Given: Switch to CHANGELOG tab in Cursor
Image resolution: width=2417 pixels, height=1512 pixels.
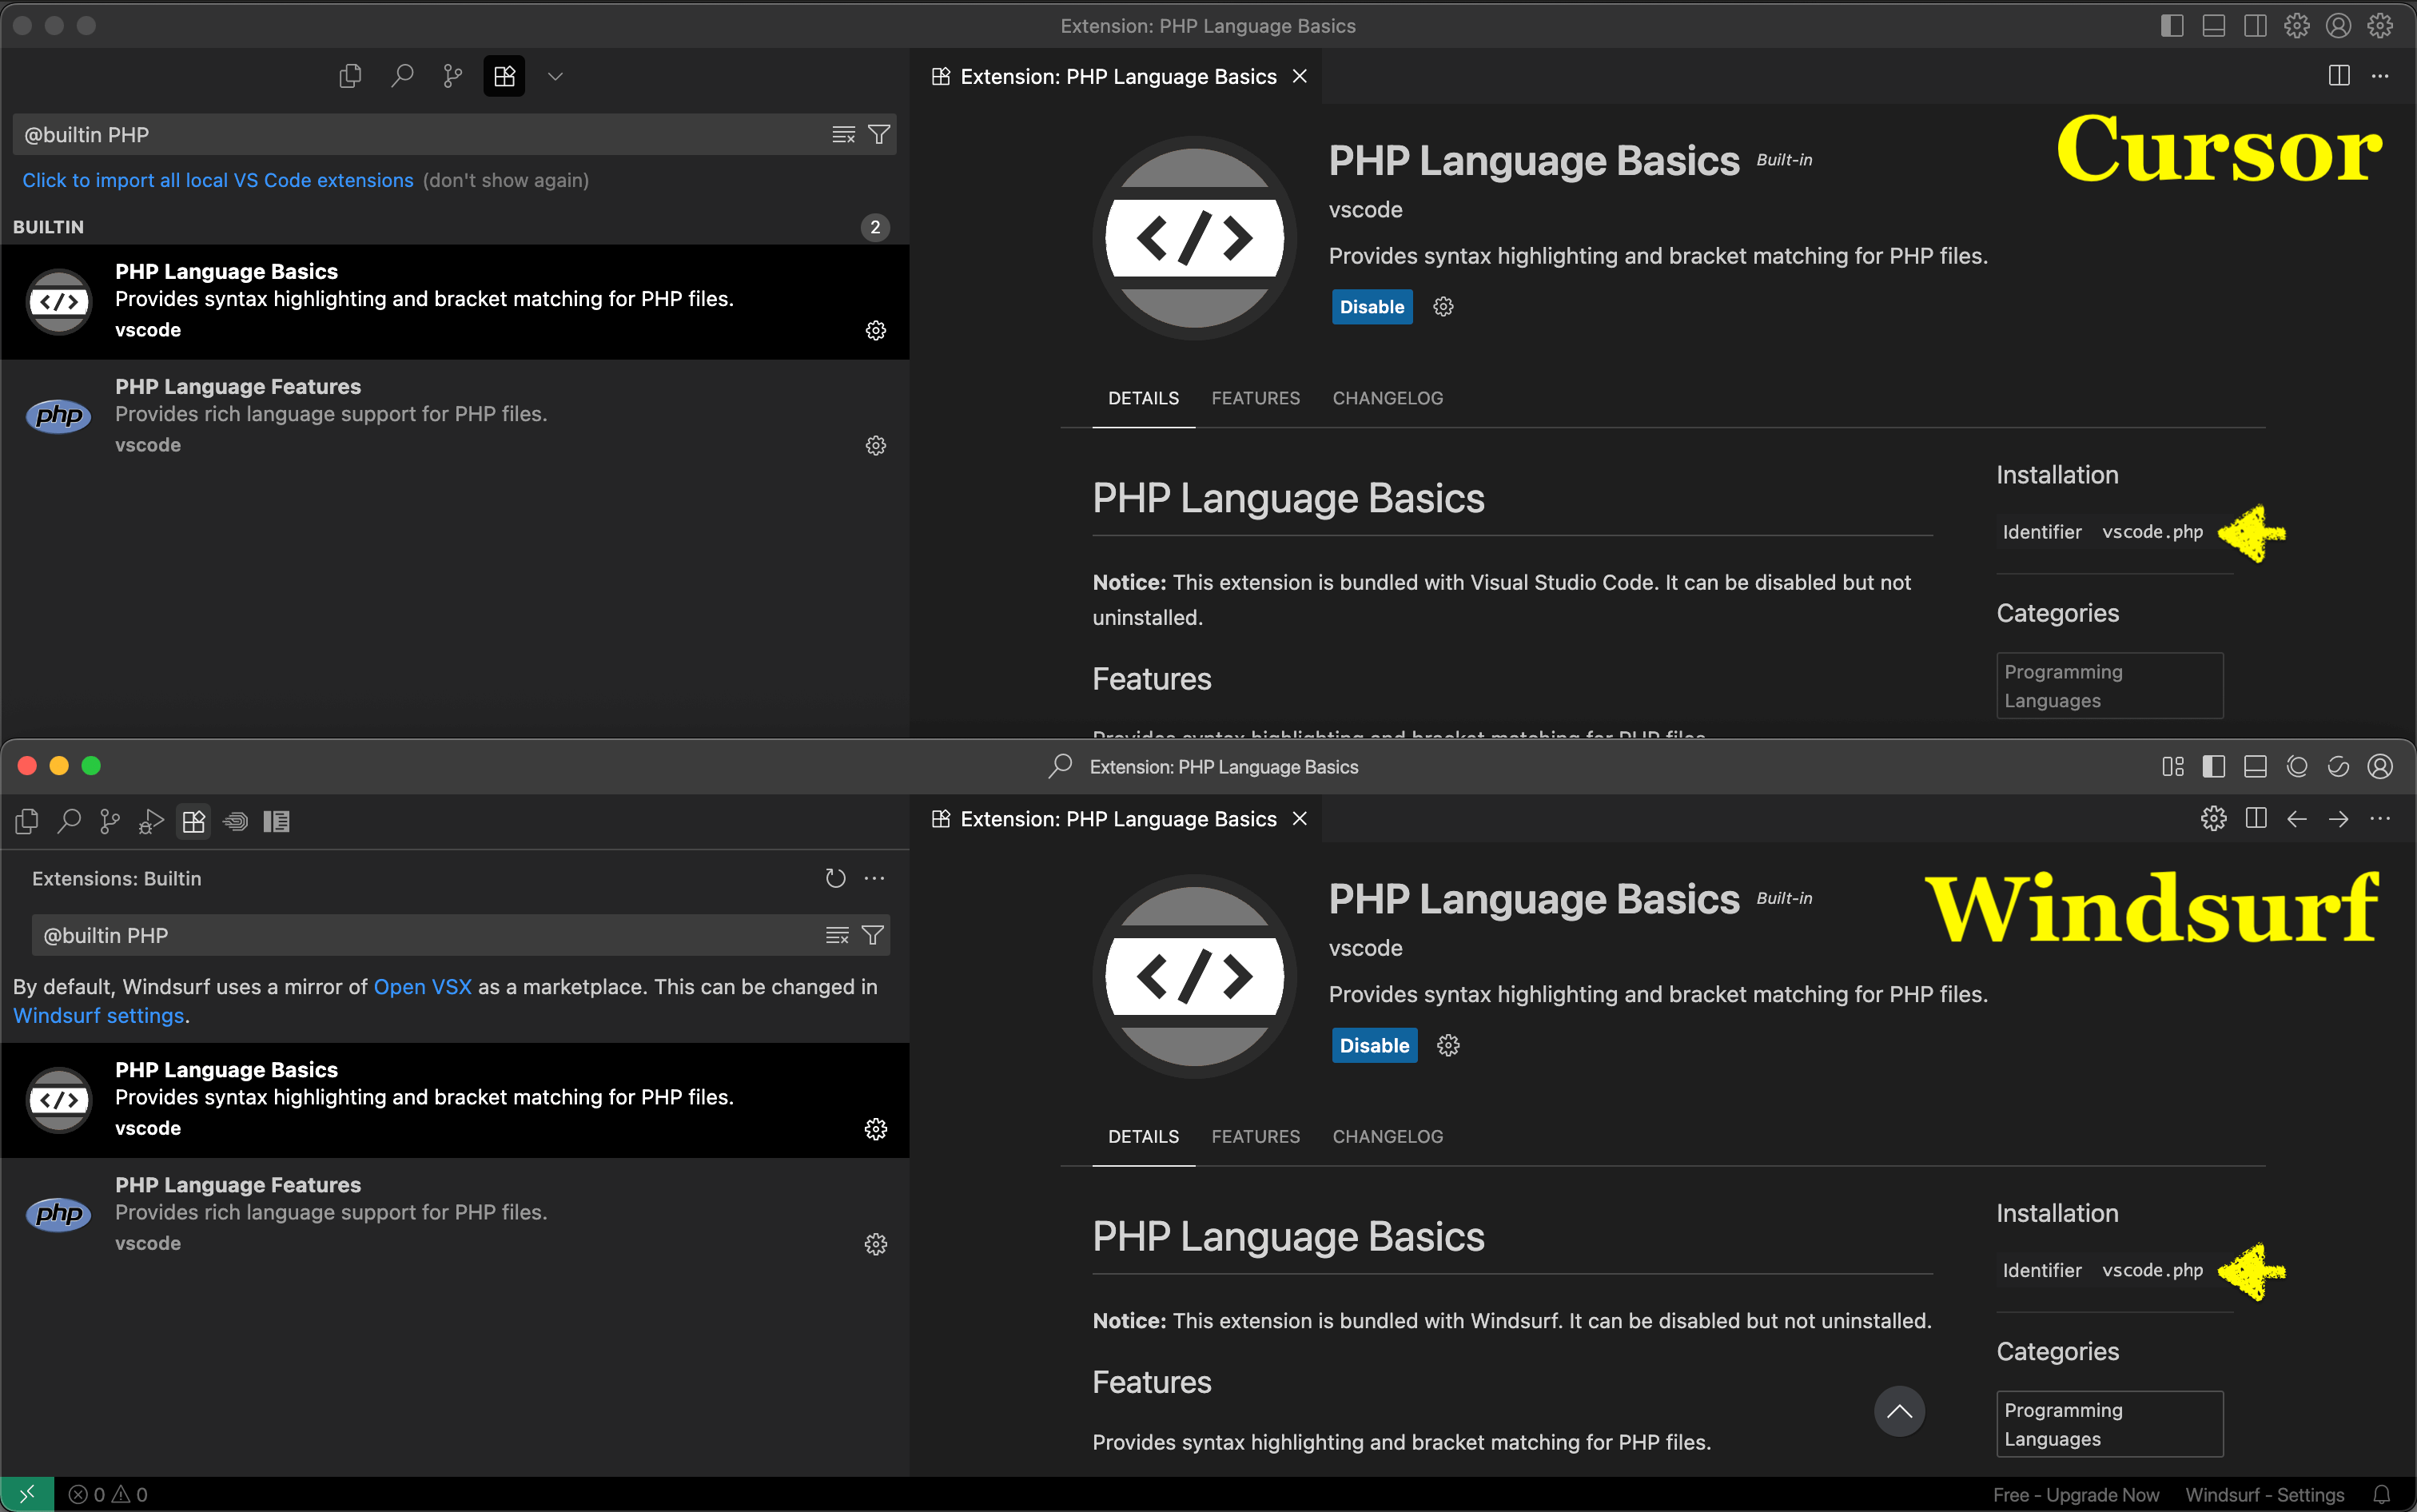Looking at the screenshot, I should coord(1388,398).
